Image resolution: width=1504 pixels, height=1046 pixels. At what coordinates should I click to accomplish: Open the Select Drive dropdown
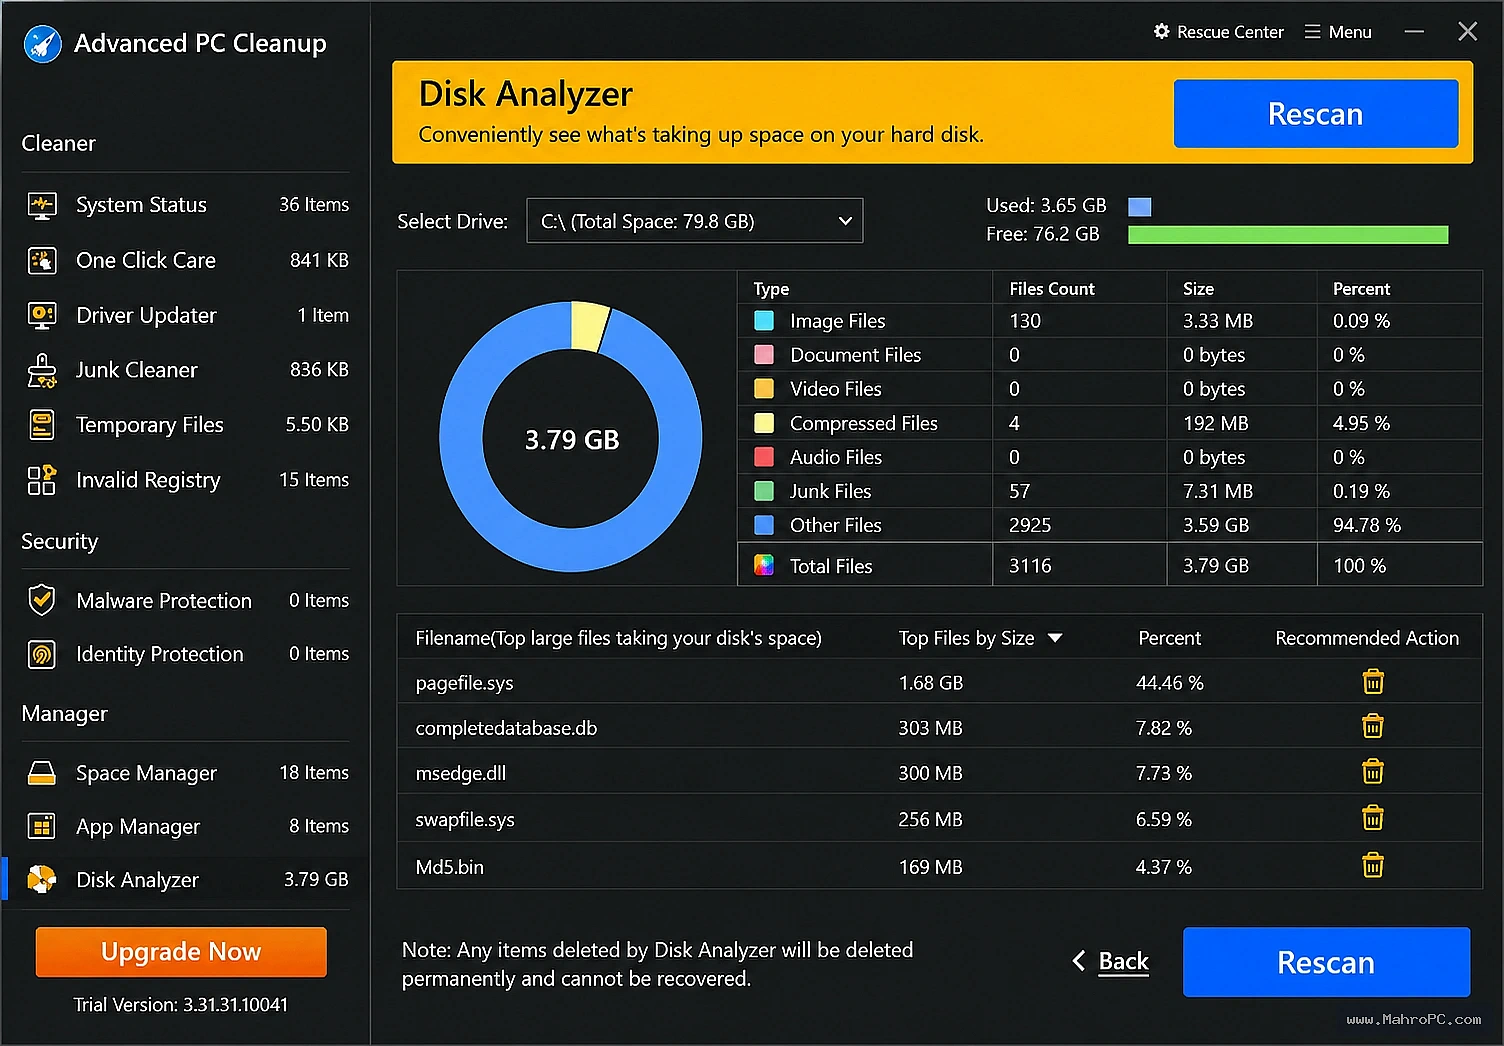pyautogui.click(x=695, y=221)
